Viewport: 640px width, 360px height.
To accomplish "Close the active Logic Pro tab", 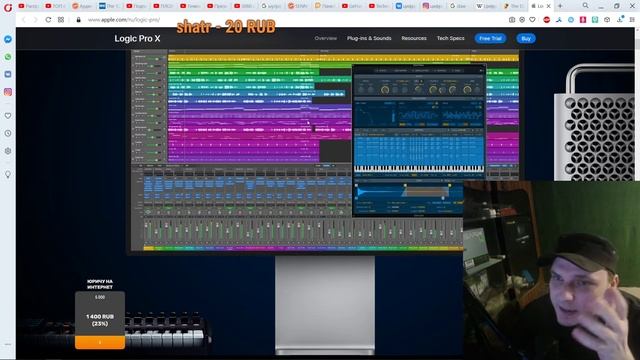I will 549,6.
